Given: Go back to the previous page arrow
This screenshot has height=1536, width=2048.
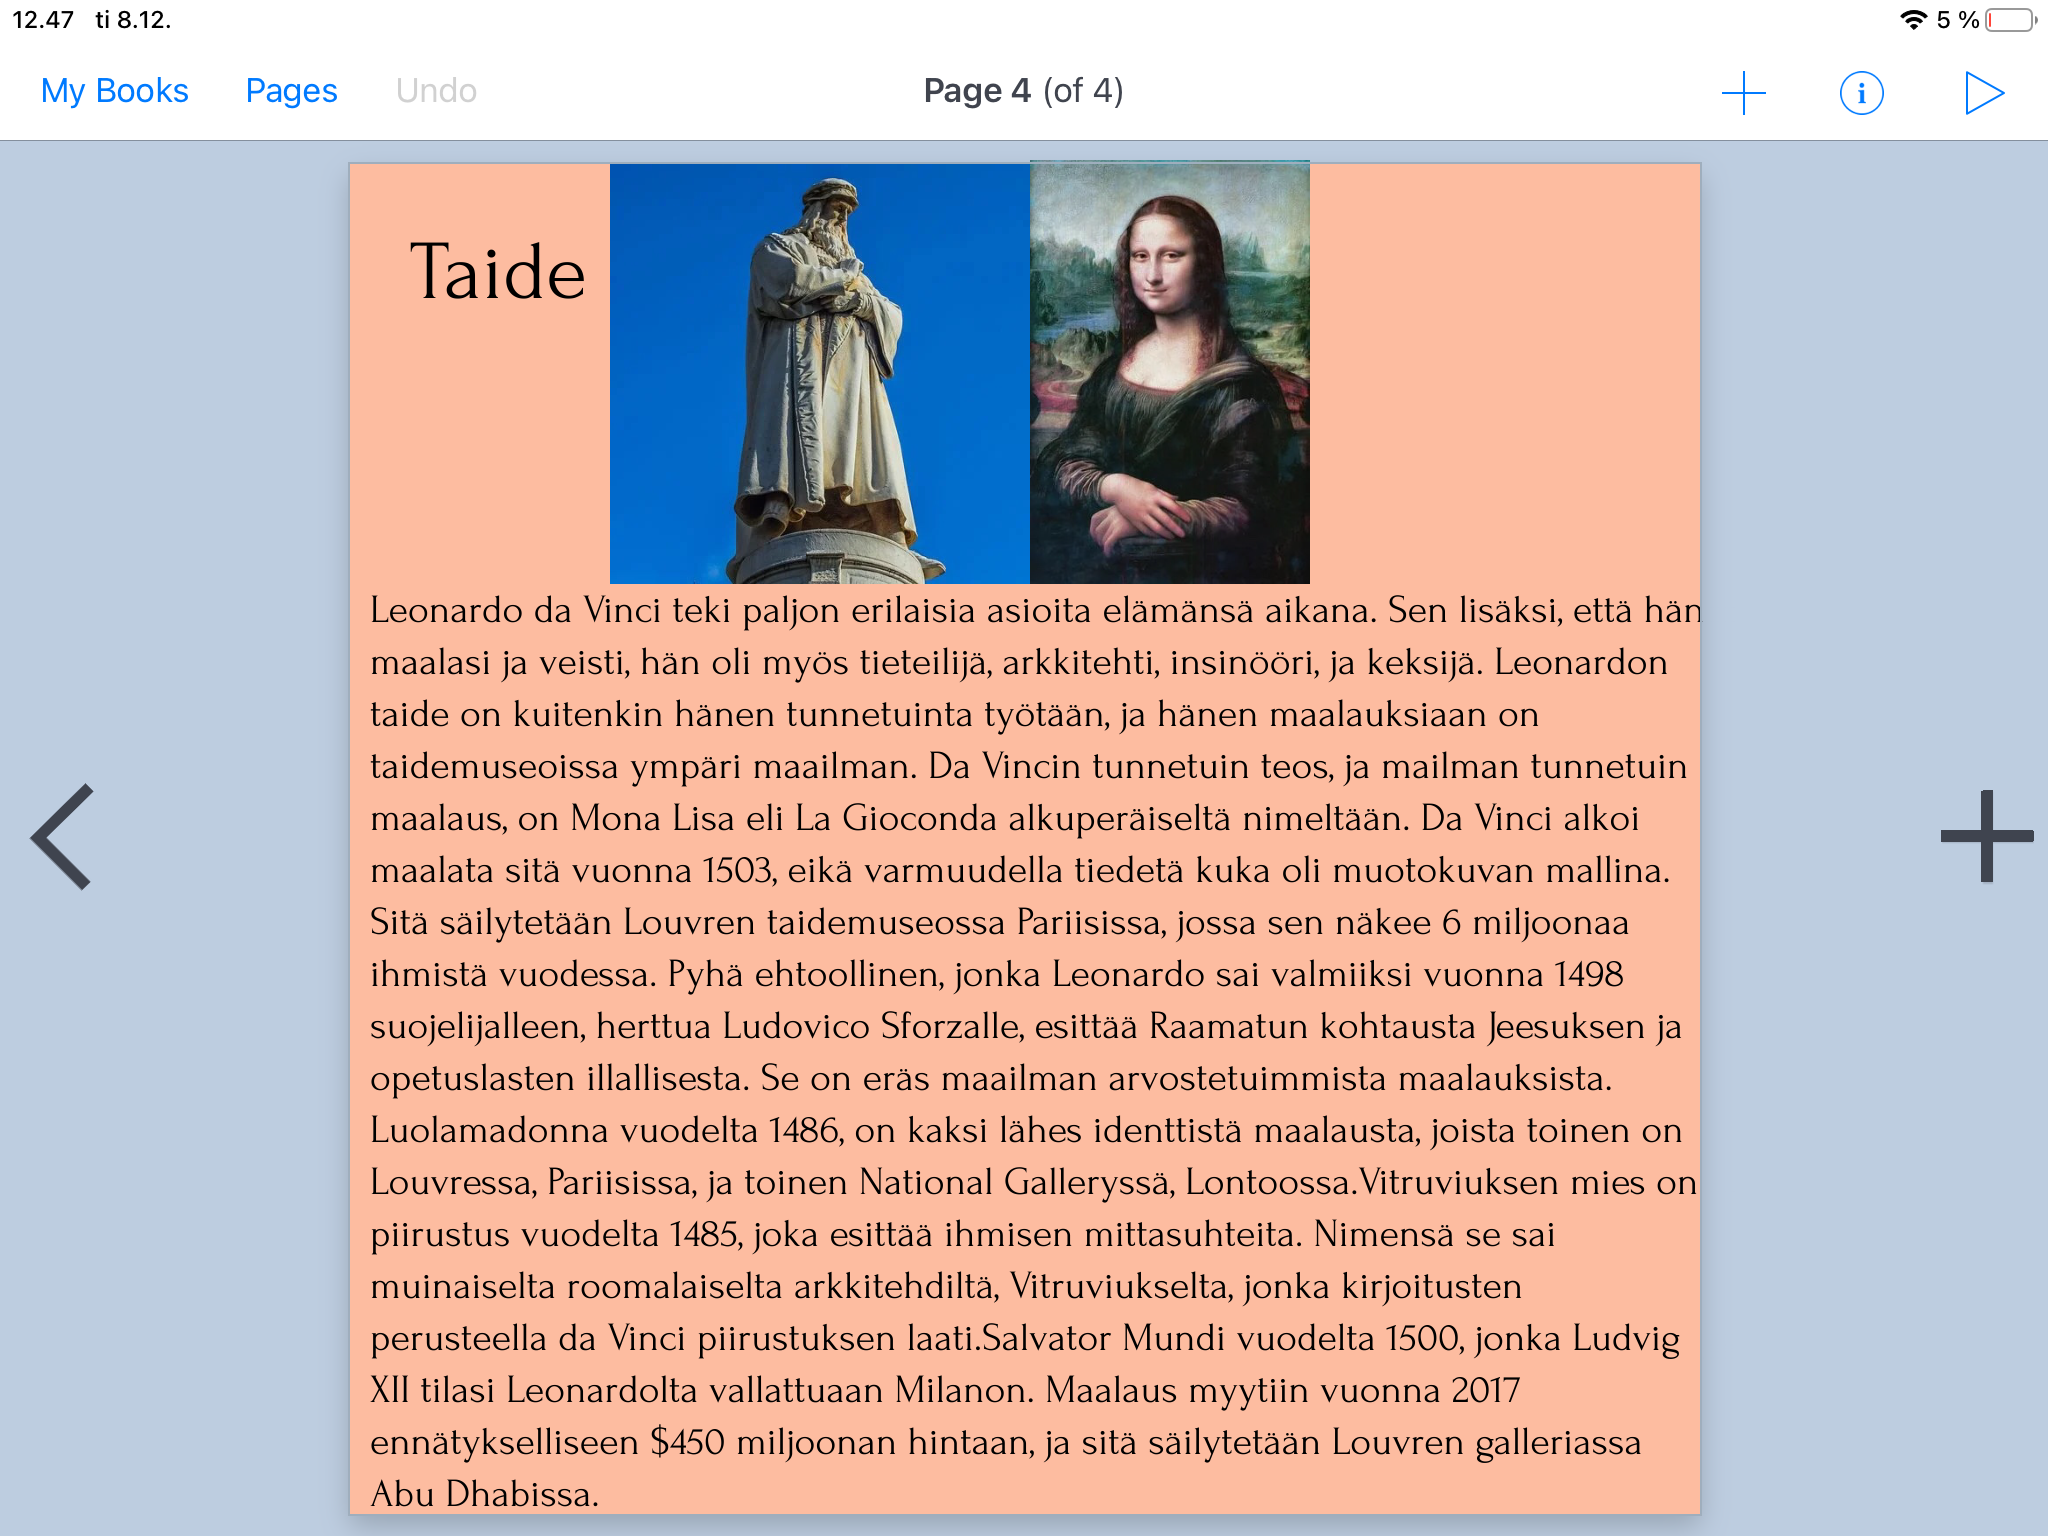Looking at the screenshot, I should pyautogui.click(x=63, y=837).
